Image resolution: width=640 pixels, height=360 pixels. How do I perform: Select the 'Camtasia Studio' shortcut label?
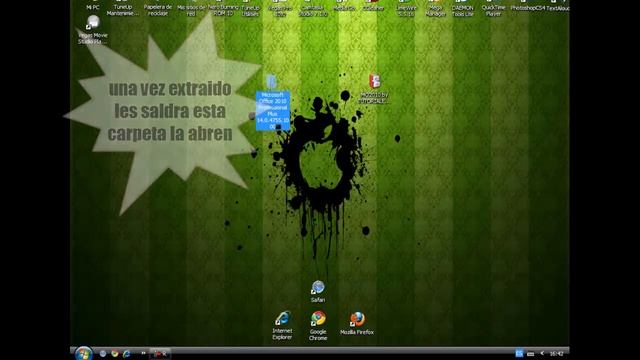point(313,11)
